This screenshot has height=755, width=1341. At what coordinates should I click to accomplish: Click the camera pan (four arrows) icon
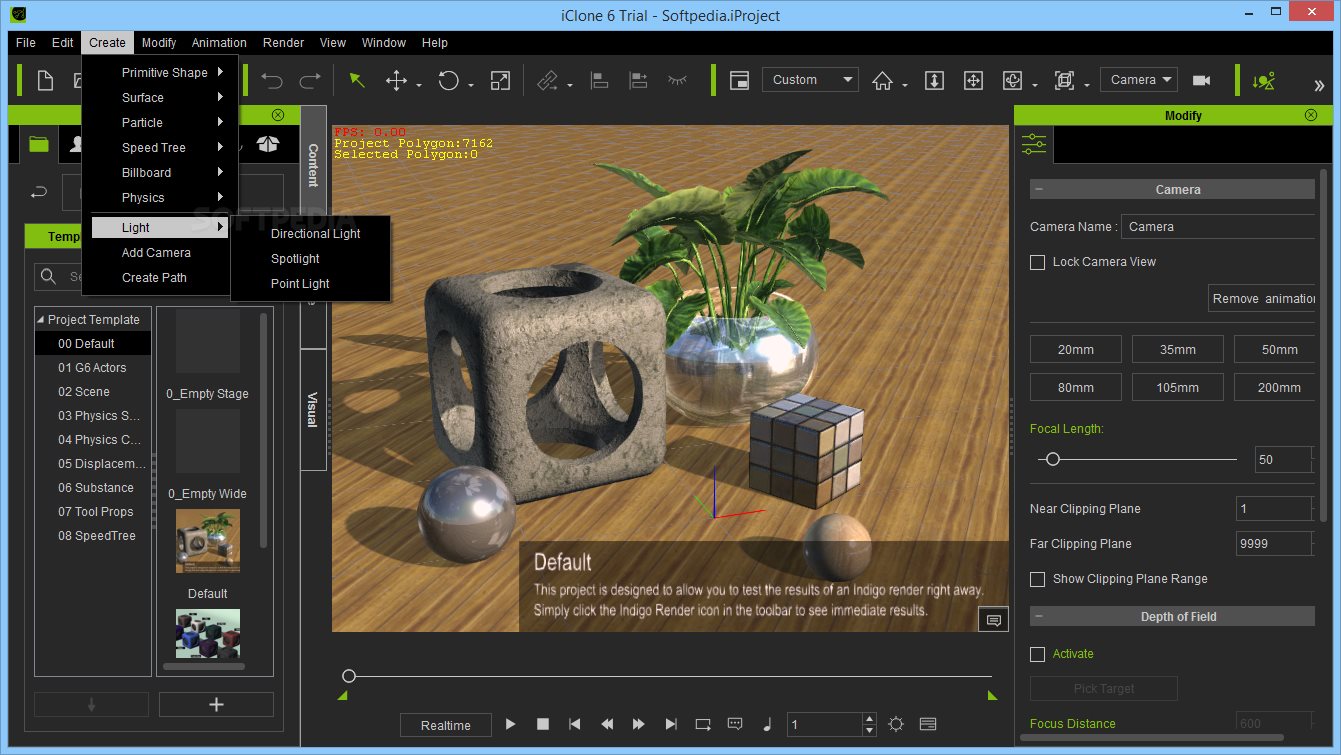(973, 80)
